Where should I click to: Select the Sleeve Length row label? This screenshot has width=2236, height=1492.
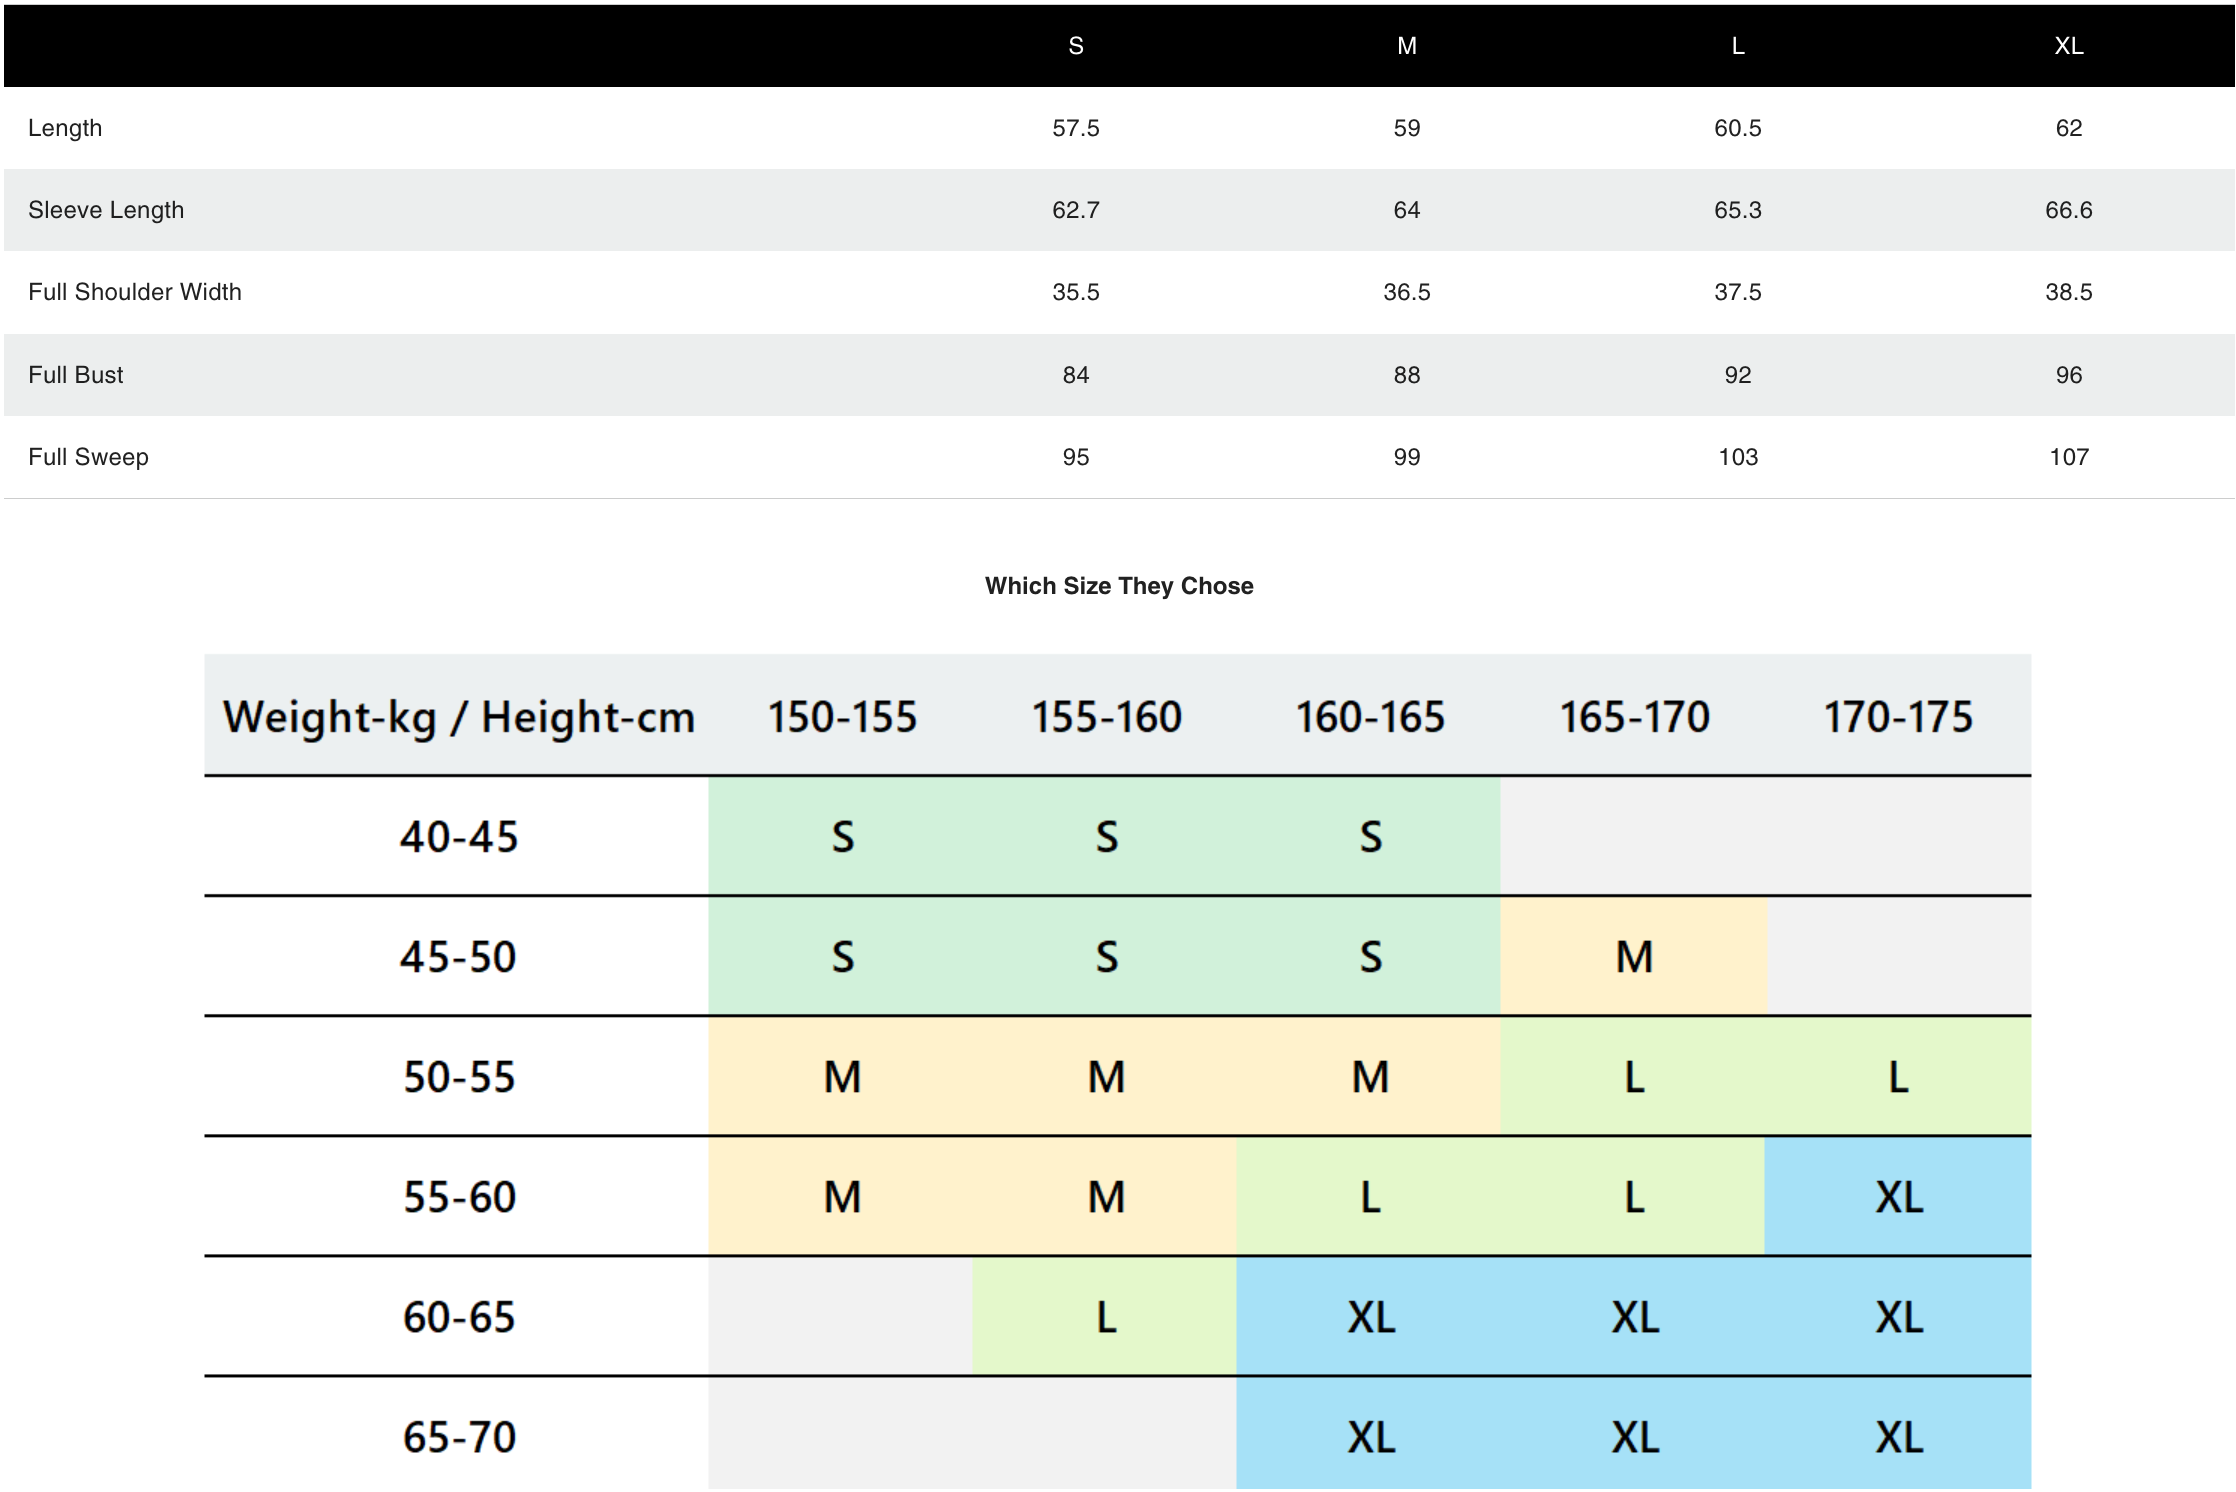(x=106, y=210)
